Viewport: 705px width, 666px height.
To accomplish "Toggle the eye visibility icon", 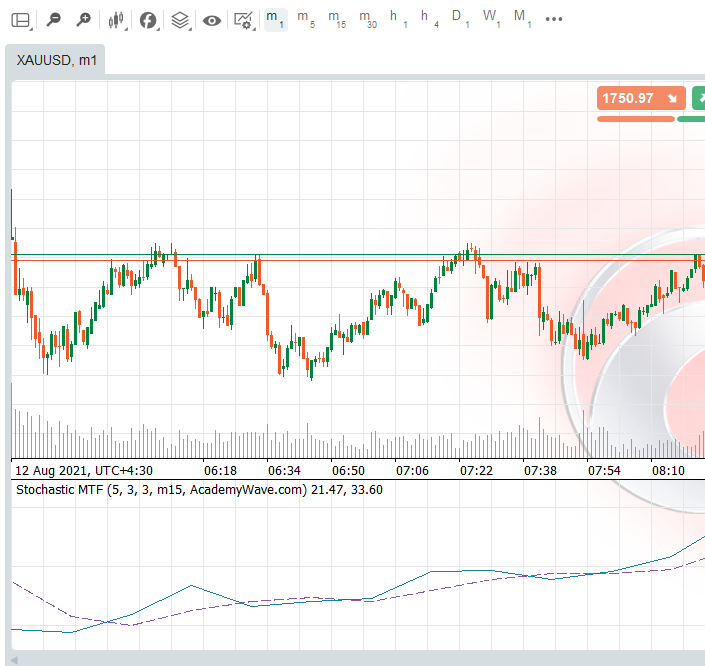I will [212, 21].
